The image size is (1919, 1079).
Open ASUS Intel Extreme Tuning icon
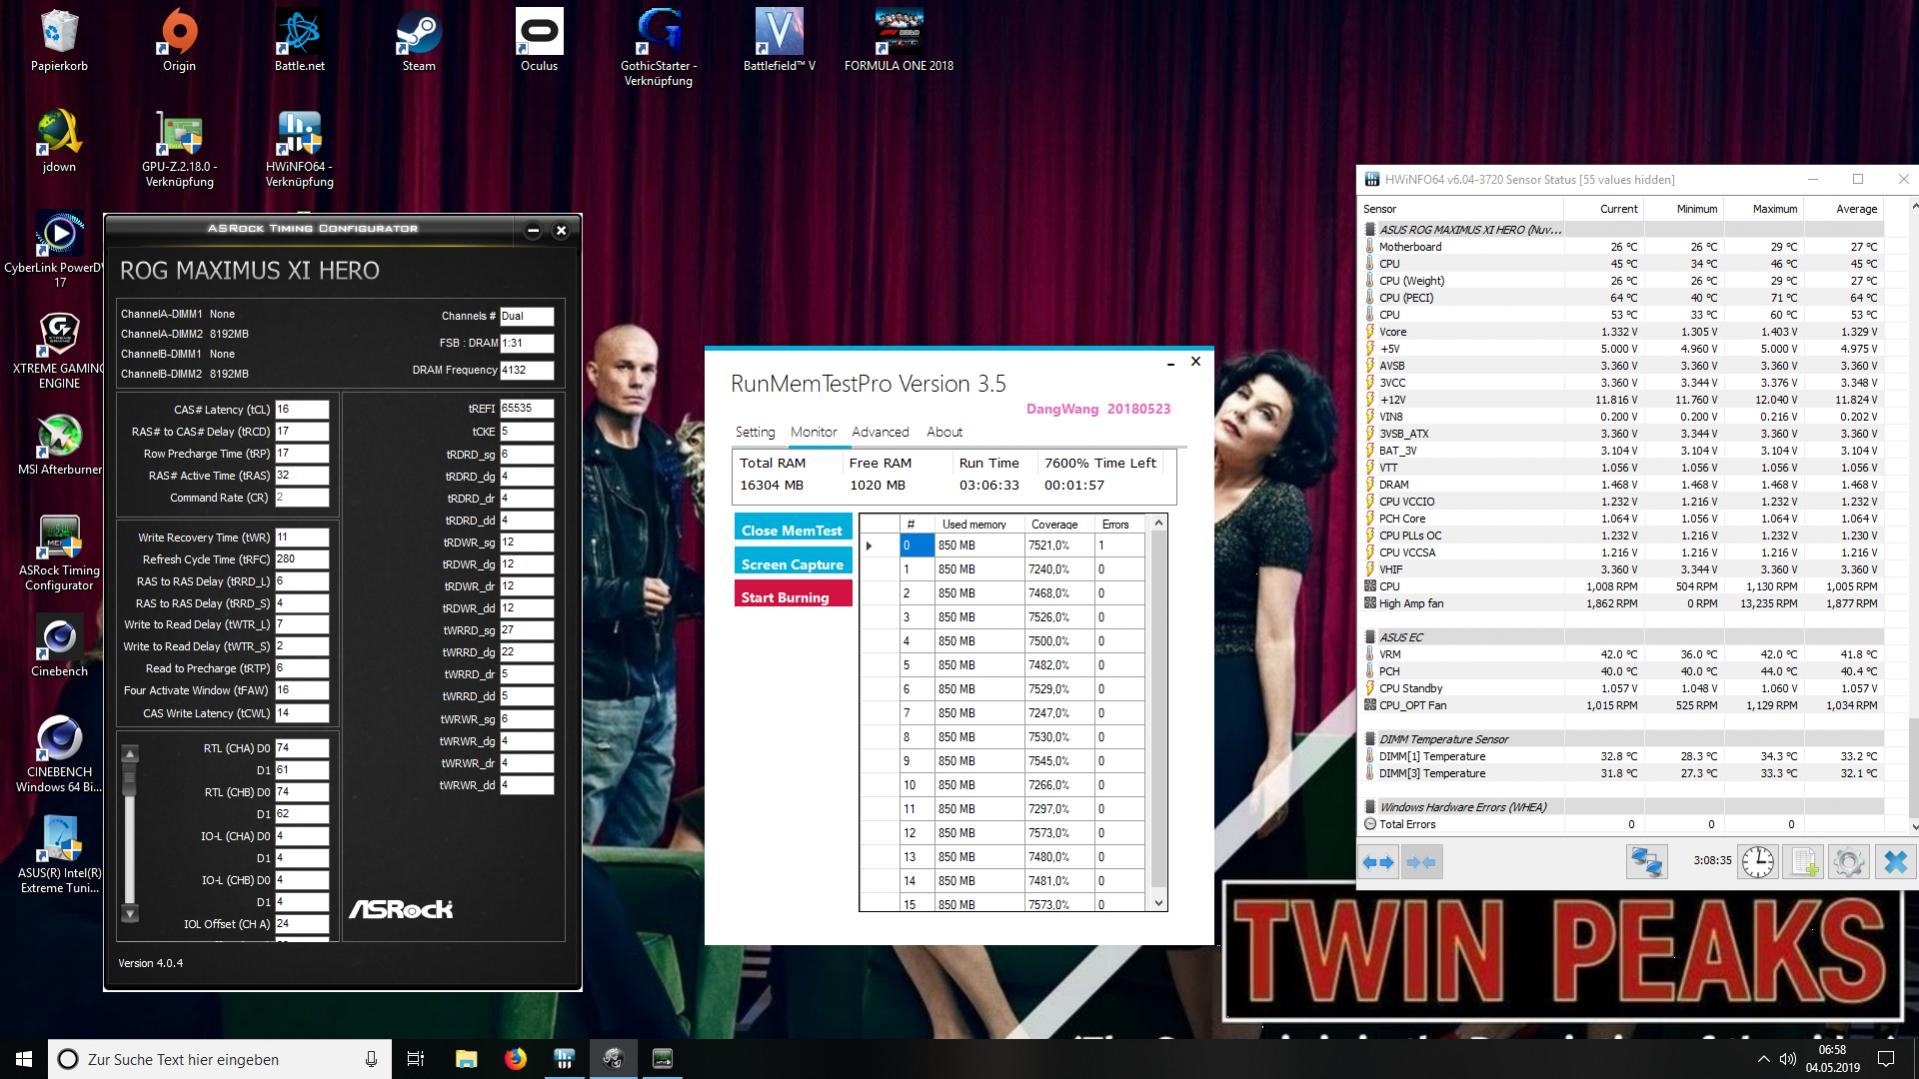[59, 854]
